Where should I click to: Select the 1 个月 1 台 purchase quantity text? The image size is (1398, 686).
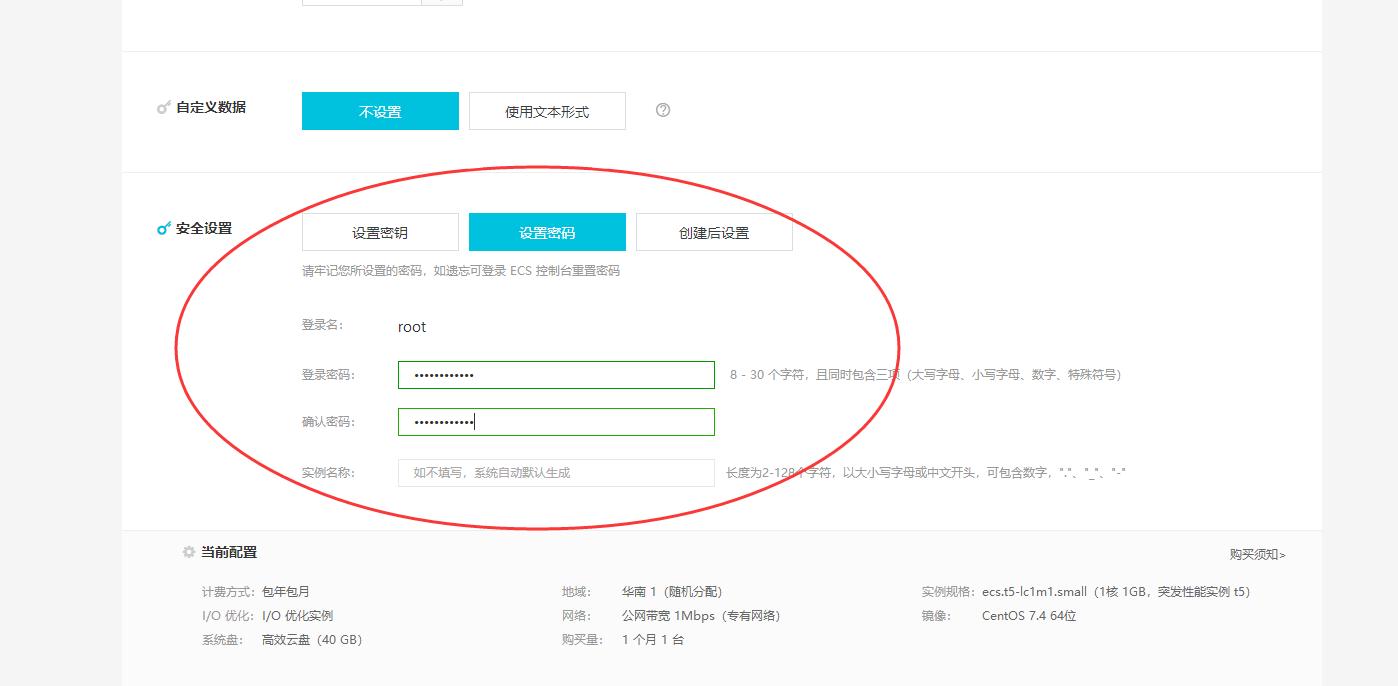coord(653,640)
